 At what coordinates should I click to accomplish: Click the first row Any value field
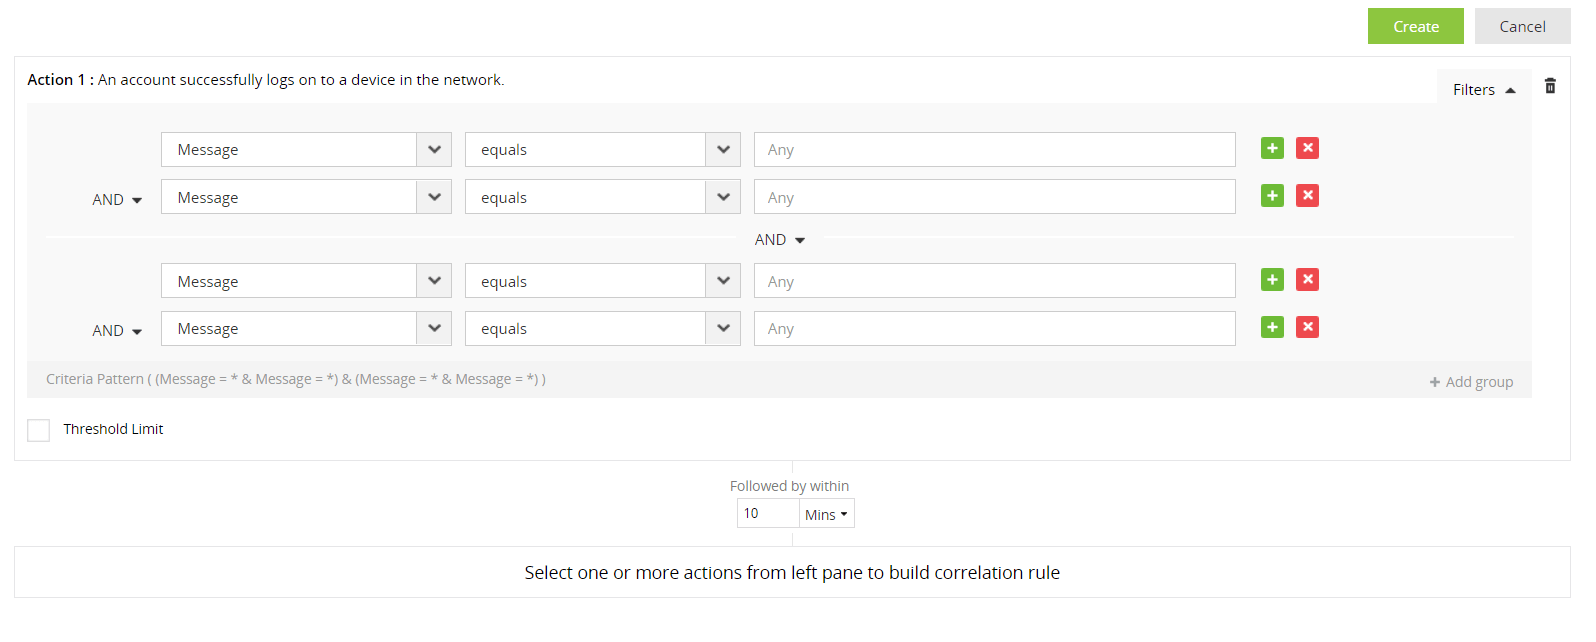(994, 150)
